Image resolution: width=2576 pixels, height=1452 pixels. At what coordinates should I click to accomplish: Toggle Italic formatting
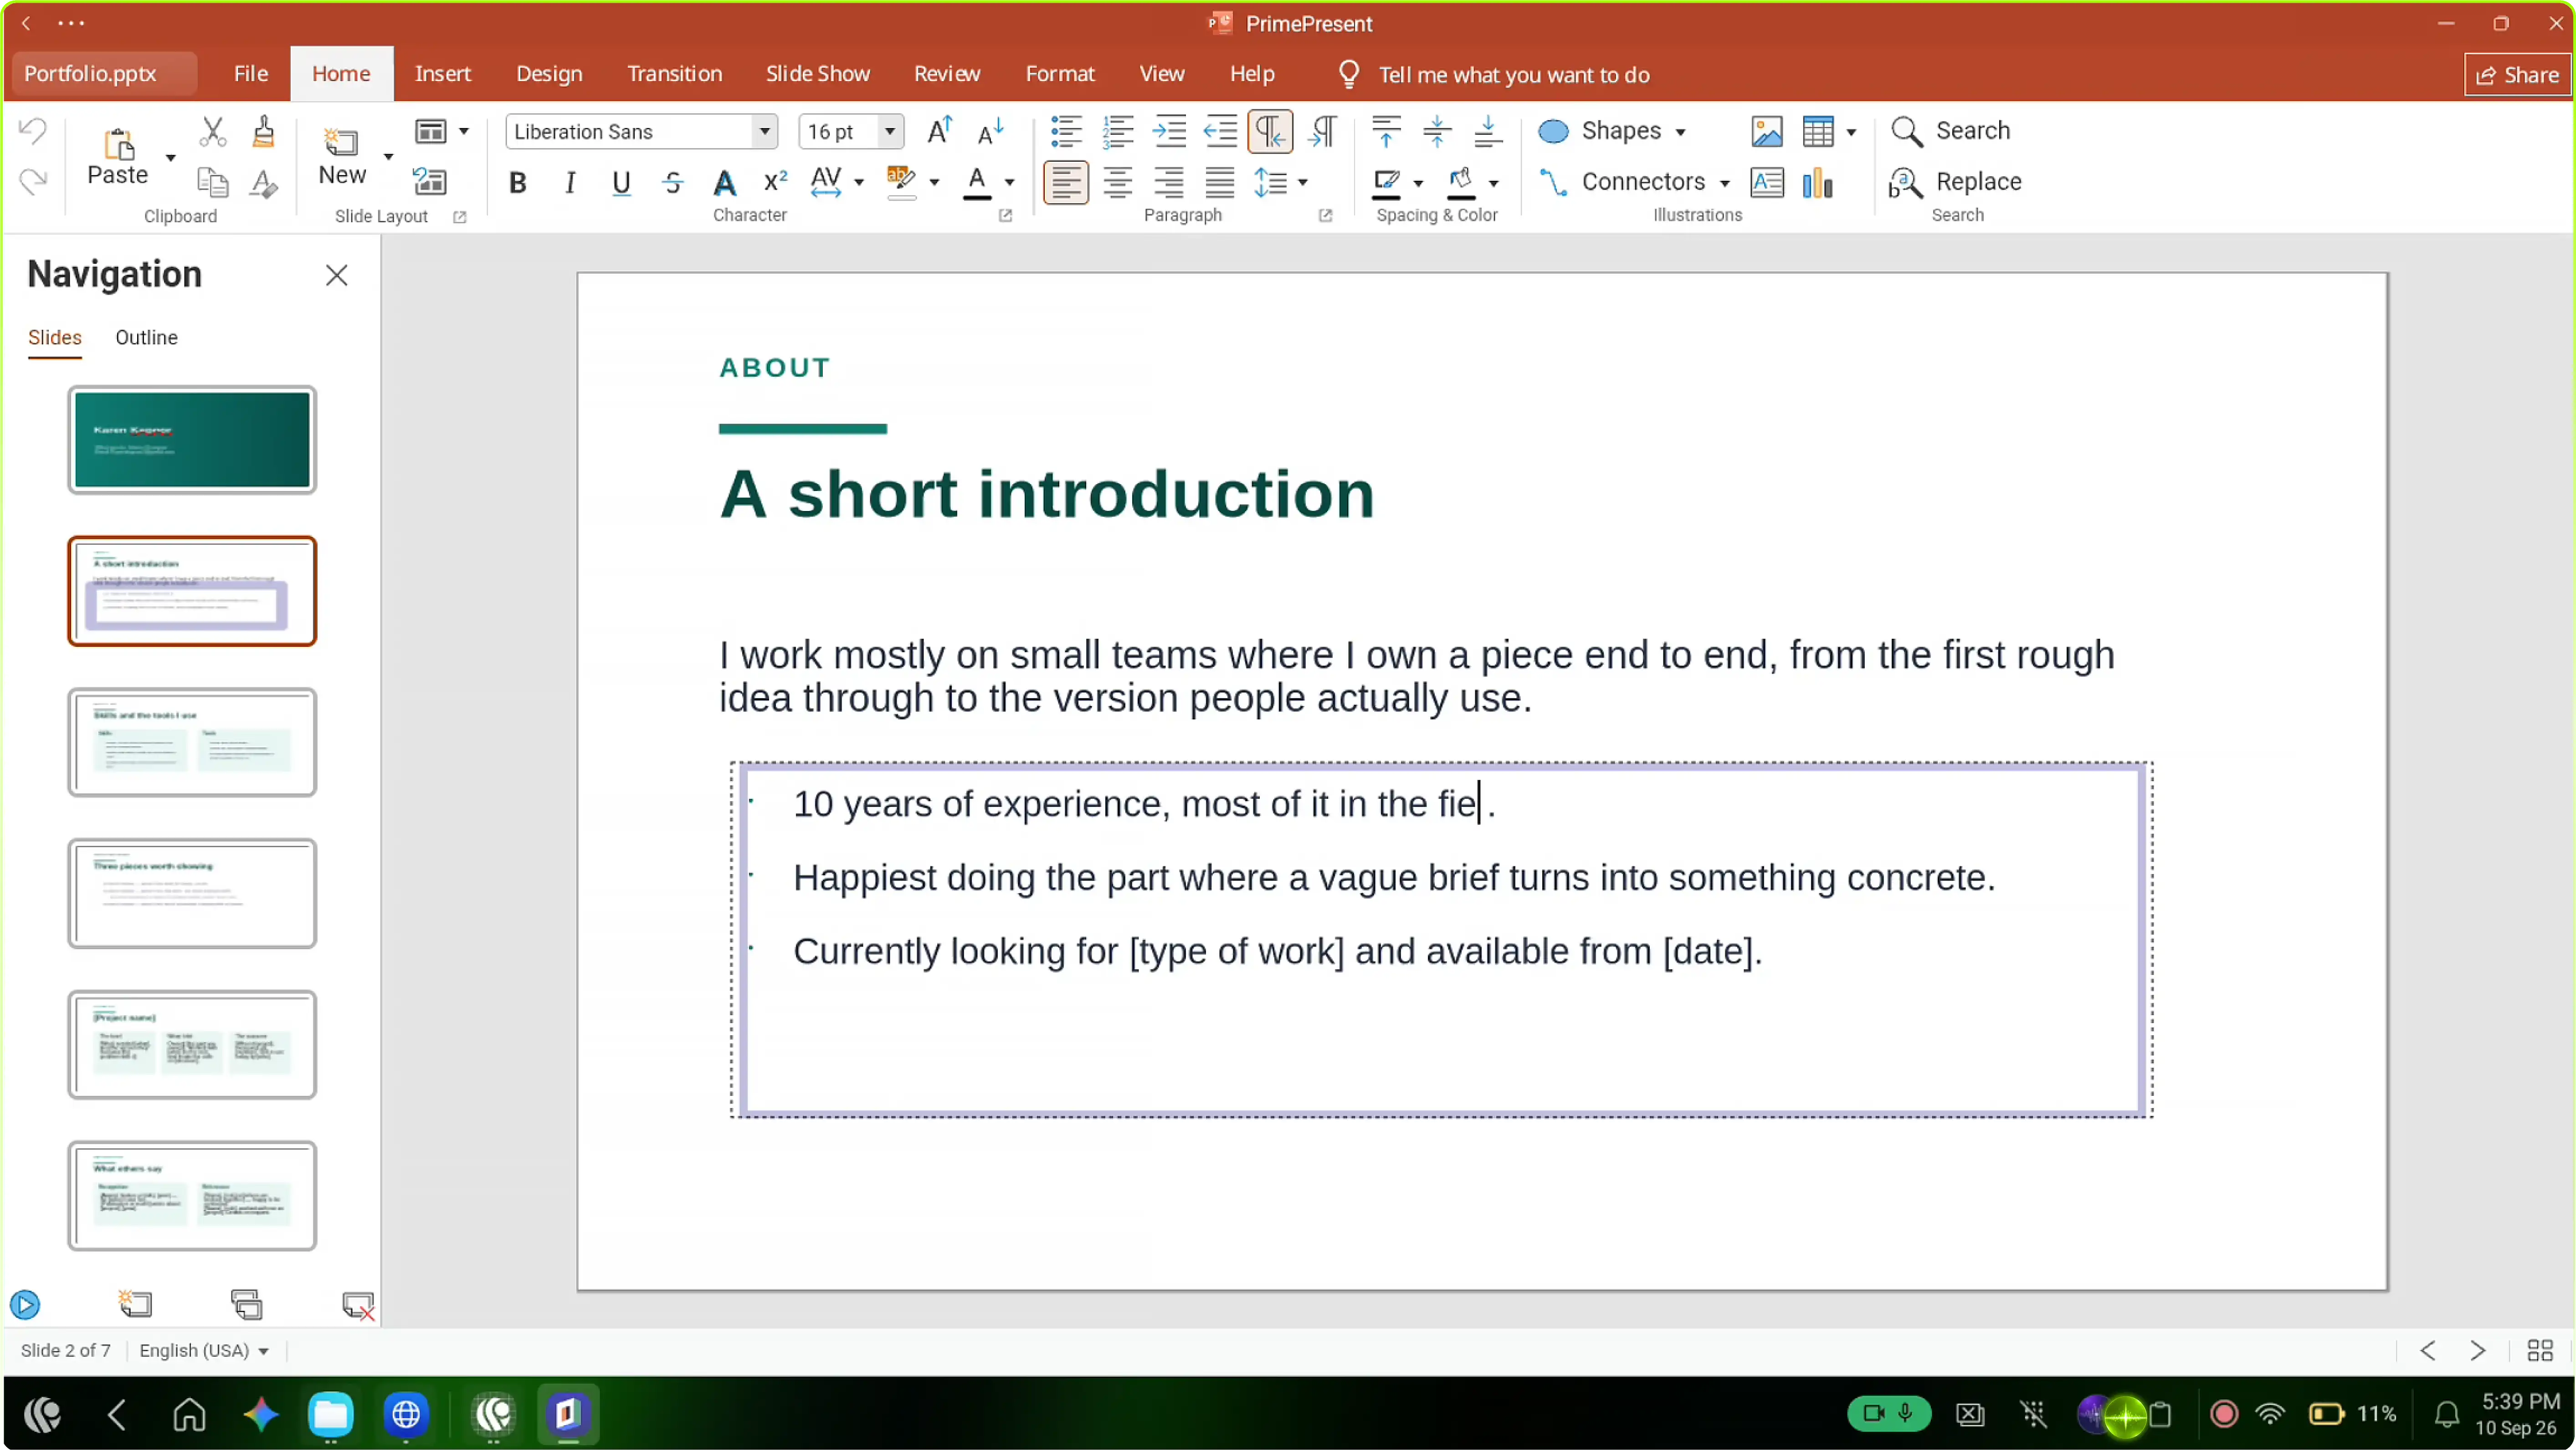pos(569,182)
